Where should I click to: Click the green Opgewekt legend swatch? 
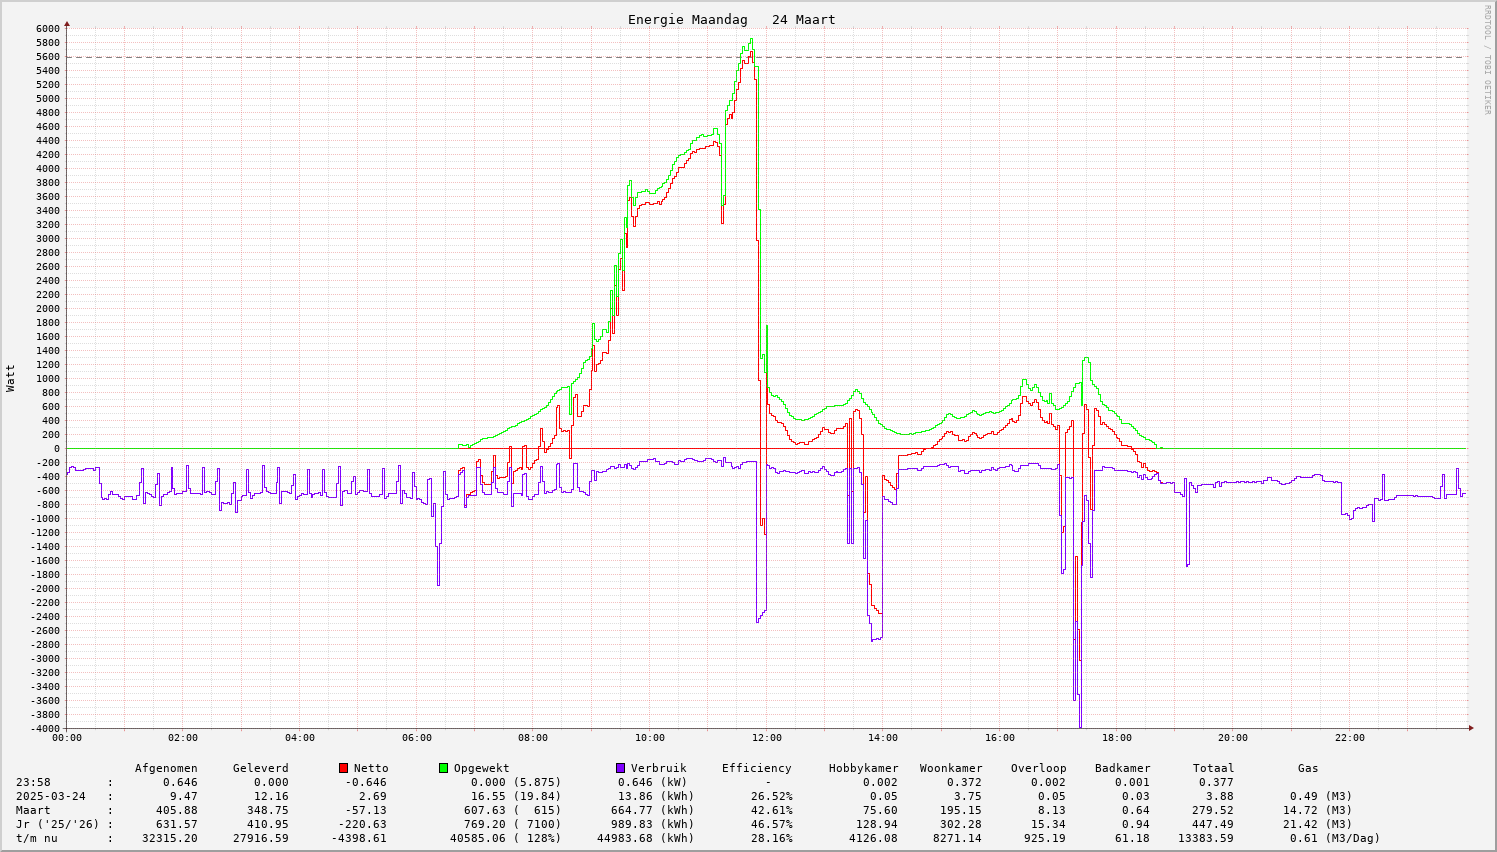(x=443, y=768)
